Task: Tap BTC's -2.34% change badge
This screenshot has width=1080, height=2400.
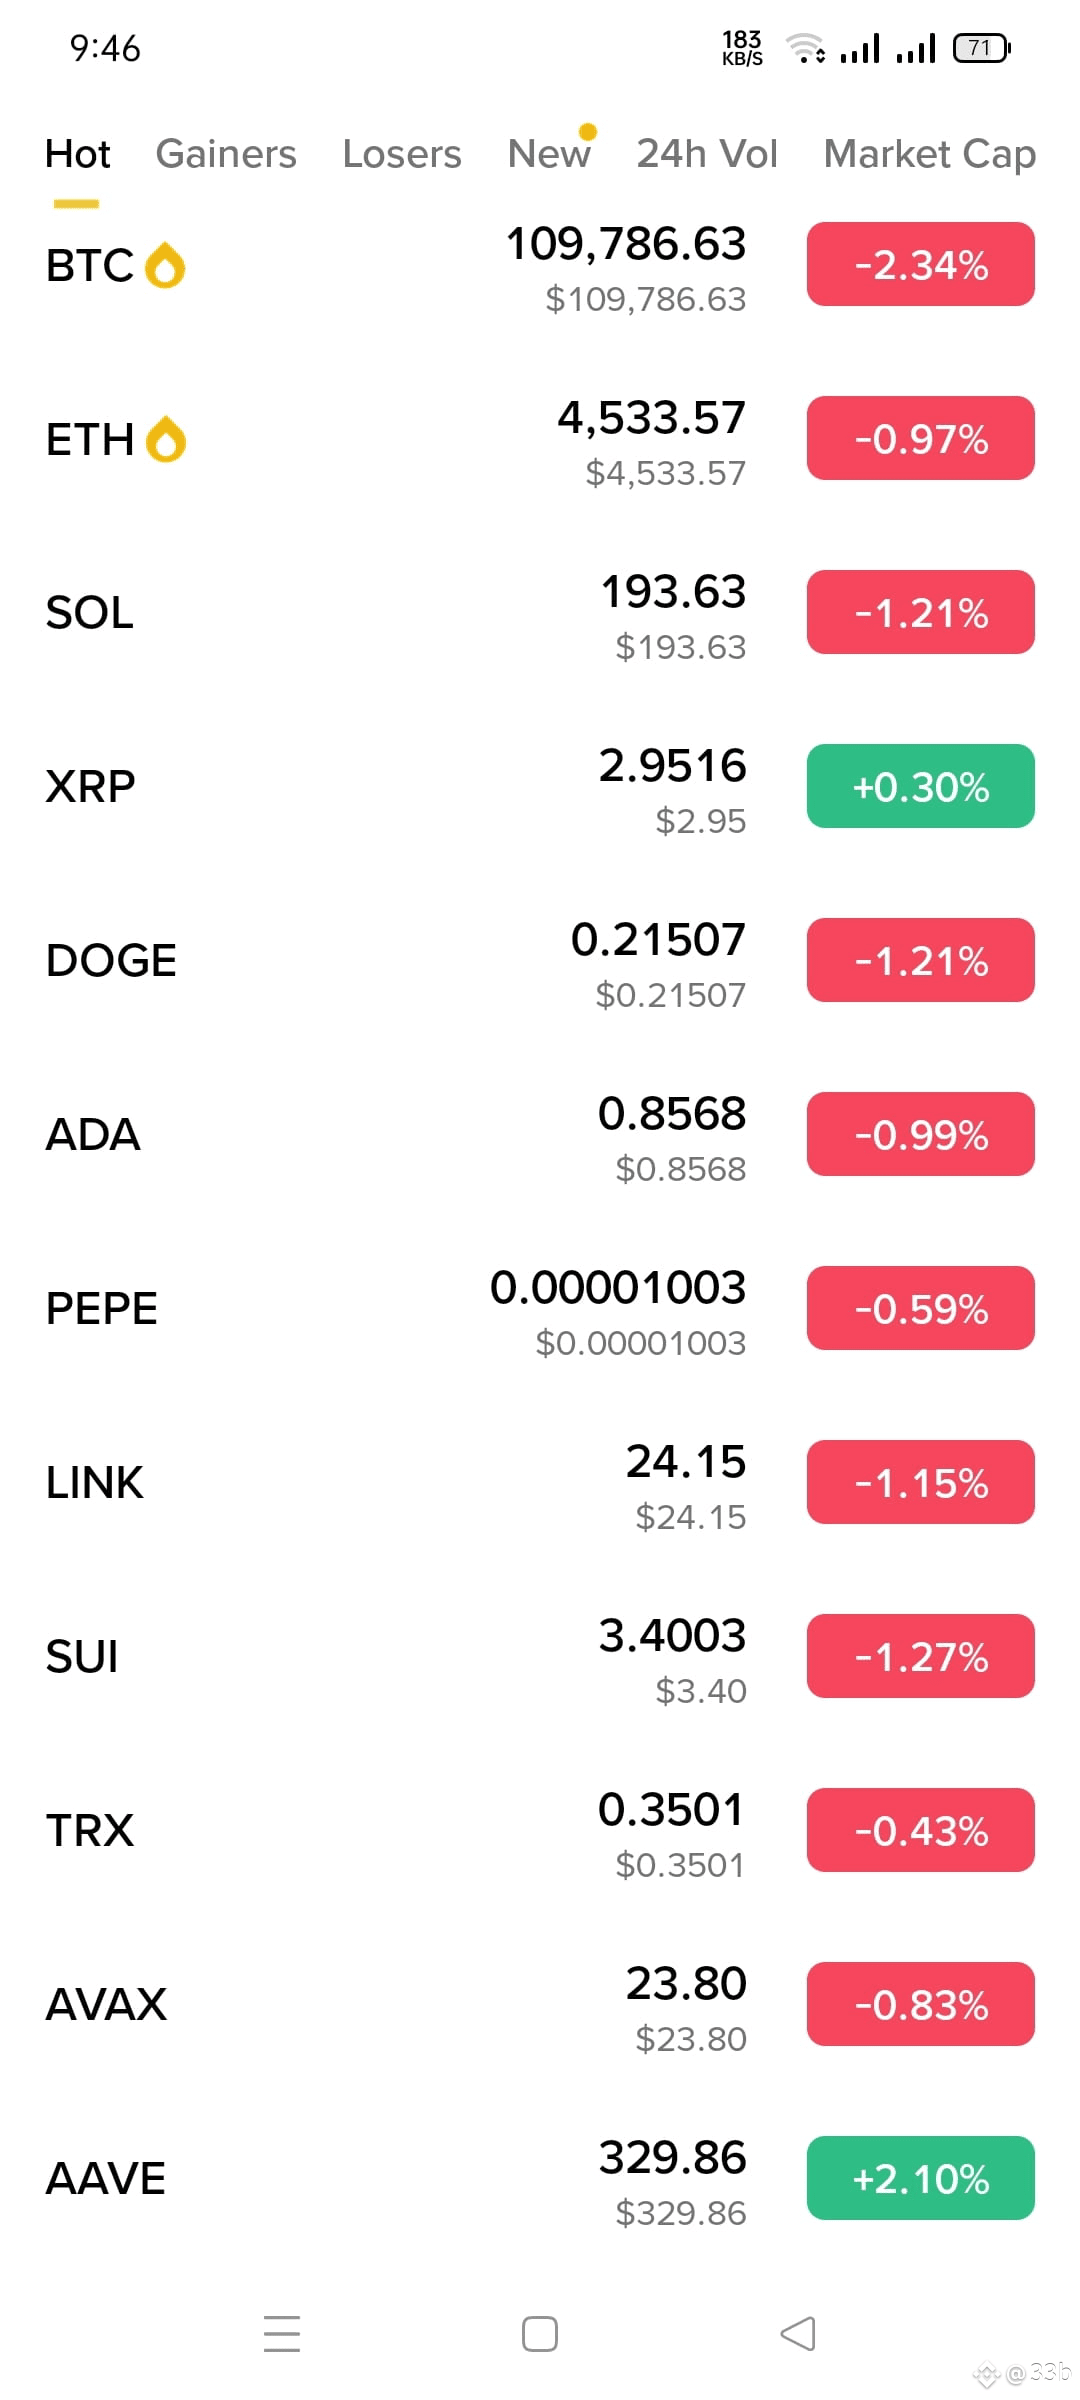Action: click(921, 264)
